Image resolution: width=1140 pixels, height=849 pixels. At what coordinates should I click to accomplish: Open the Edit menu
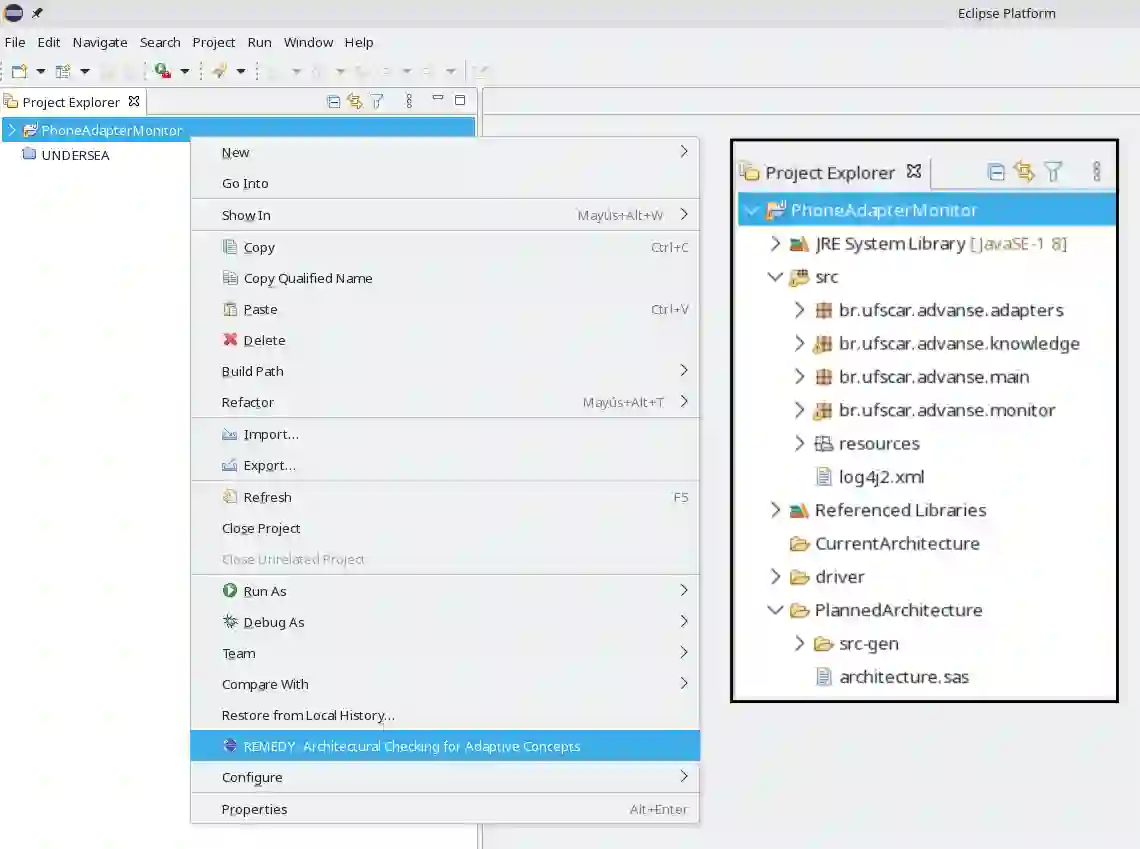pyautogui.click(x=49, y=42)
